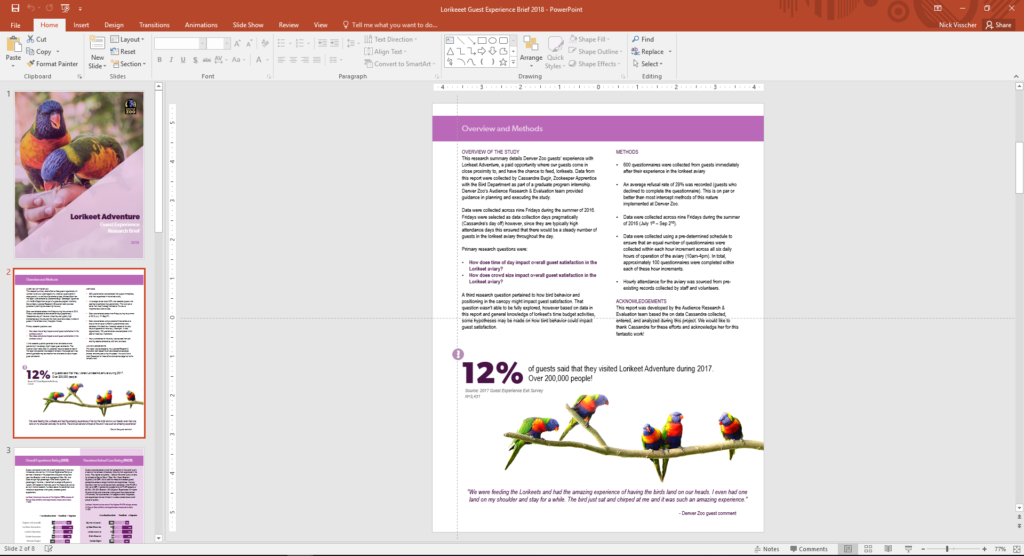Toggle Strikethrough formatting
The height and width of the screenshot is (556, 1024).
tap(206, 60)
